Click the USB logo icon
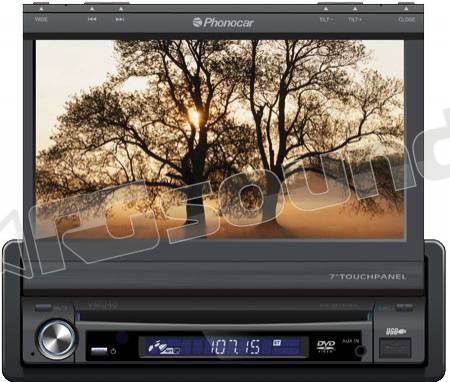Screen dimensions: 450x382 tap(396, 331)
